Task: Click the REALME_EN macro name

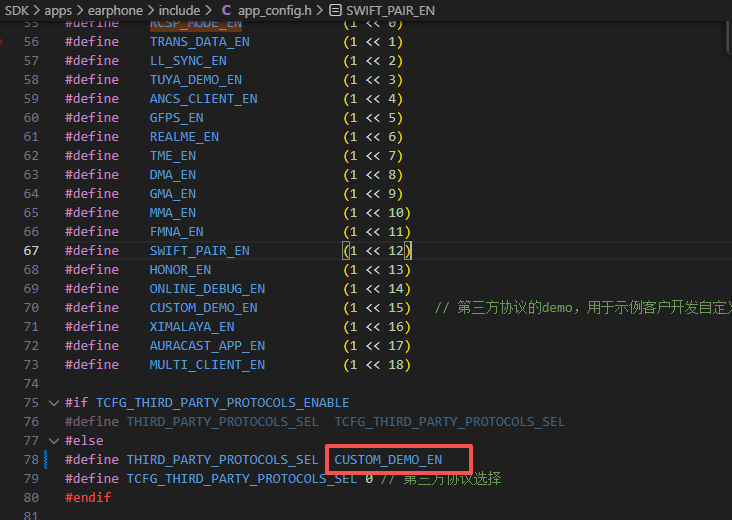Action: (184, 137)
